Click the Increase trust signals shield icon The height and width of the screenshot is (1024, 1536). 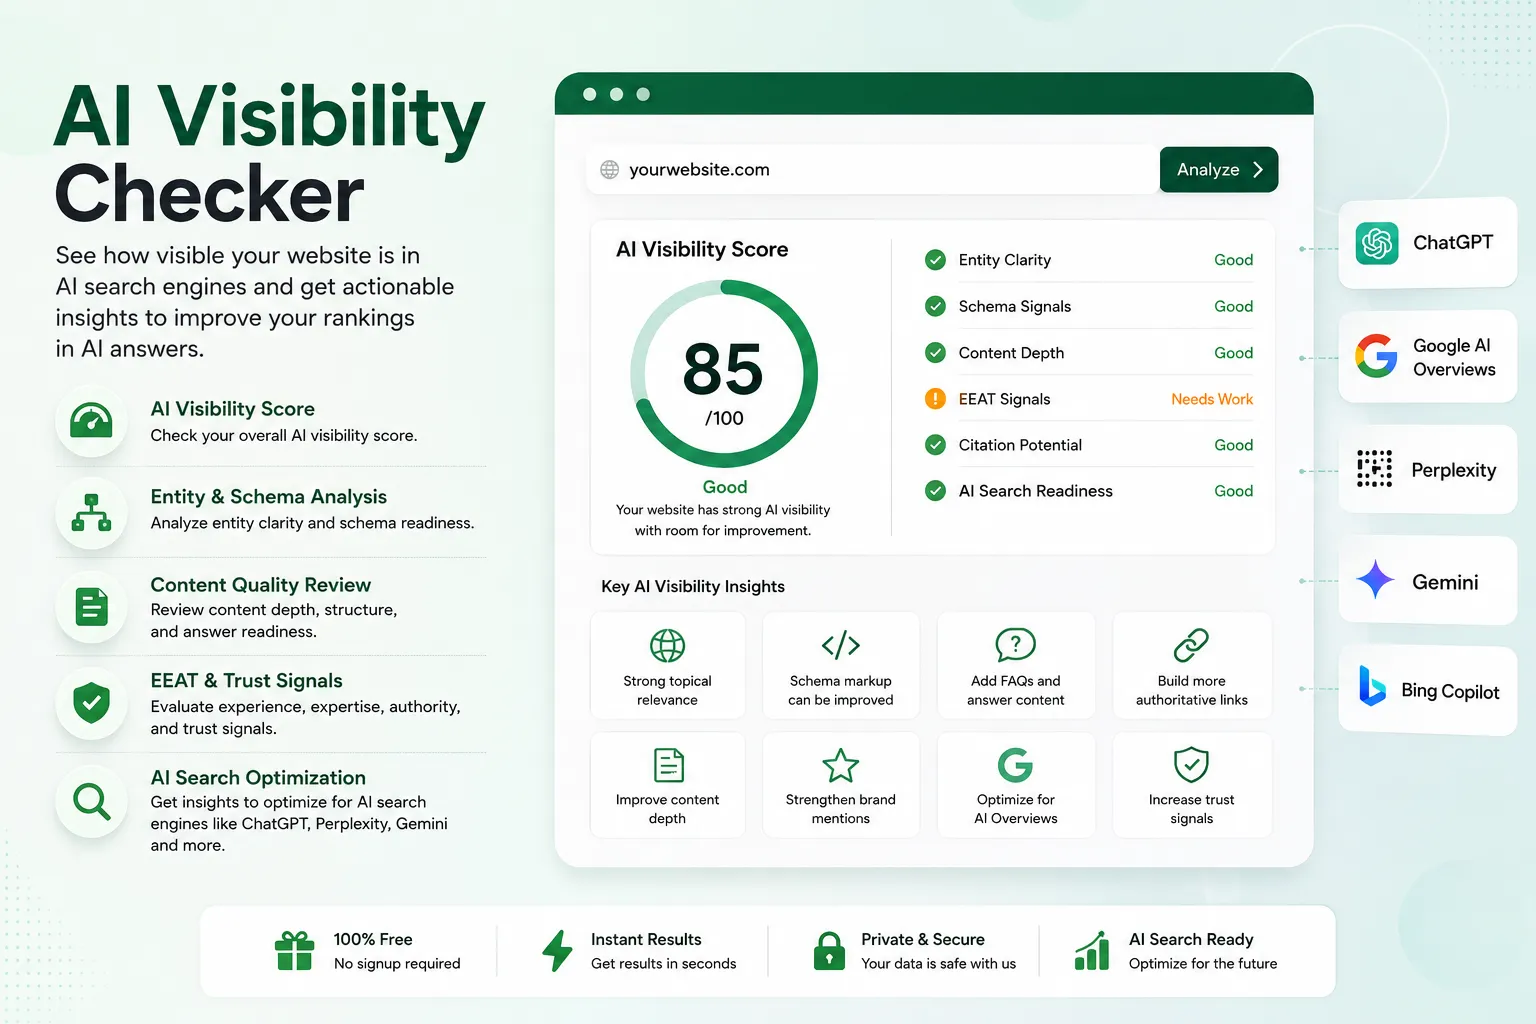(x=1191, y=765)
